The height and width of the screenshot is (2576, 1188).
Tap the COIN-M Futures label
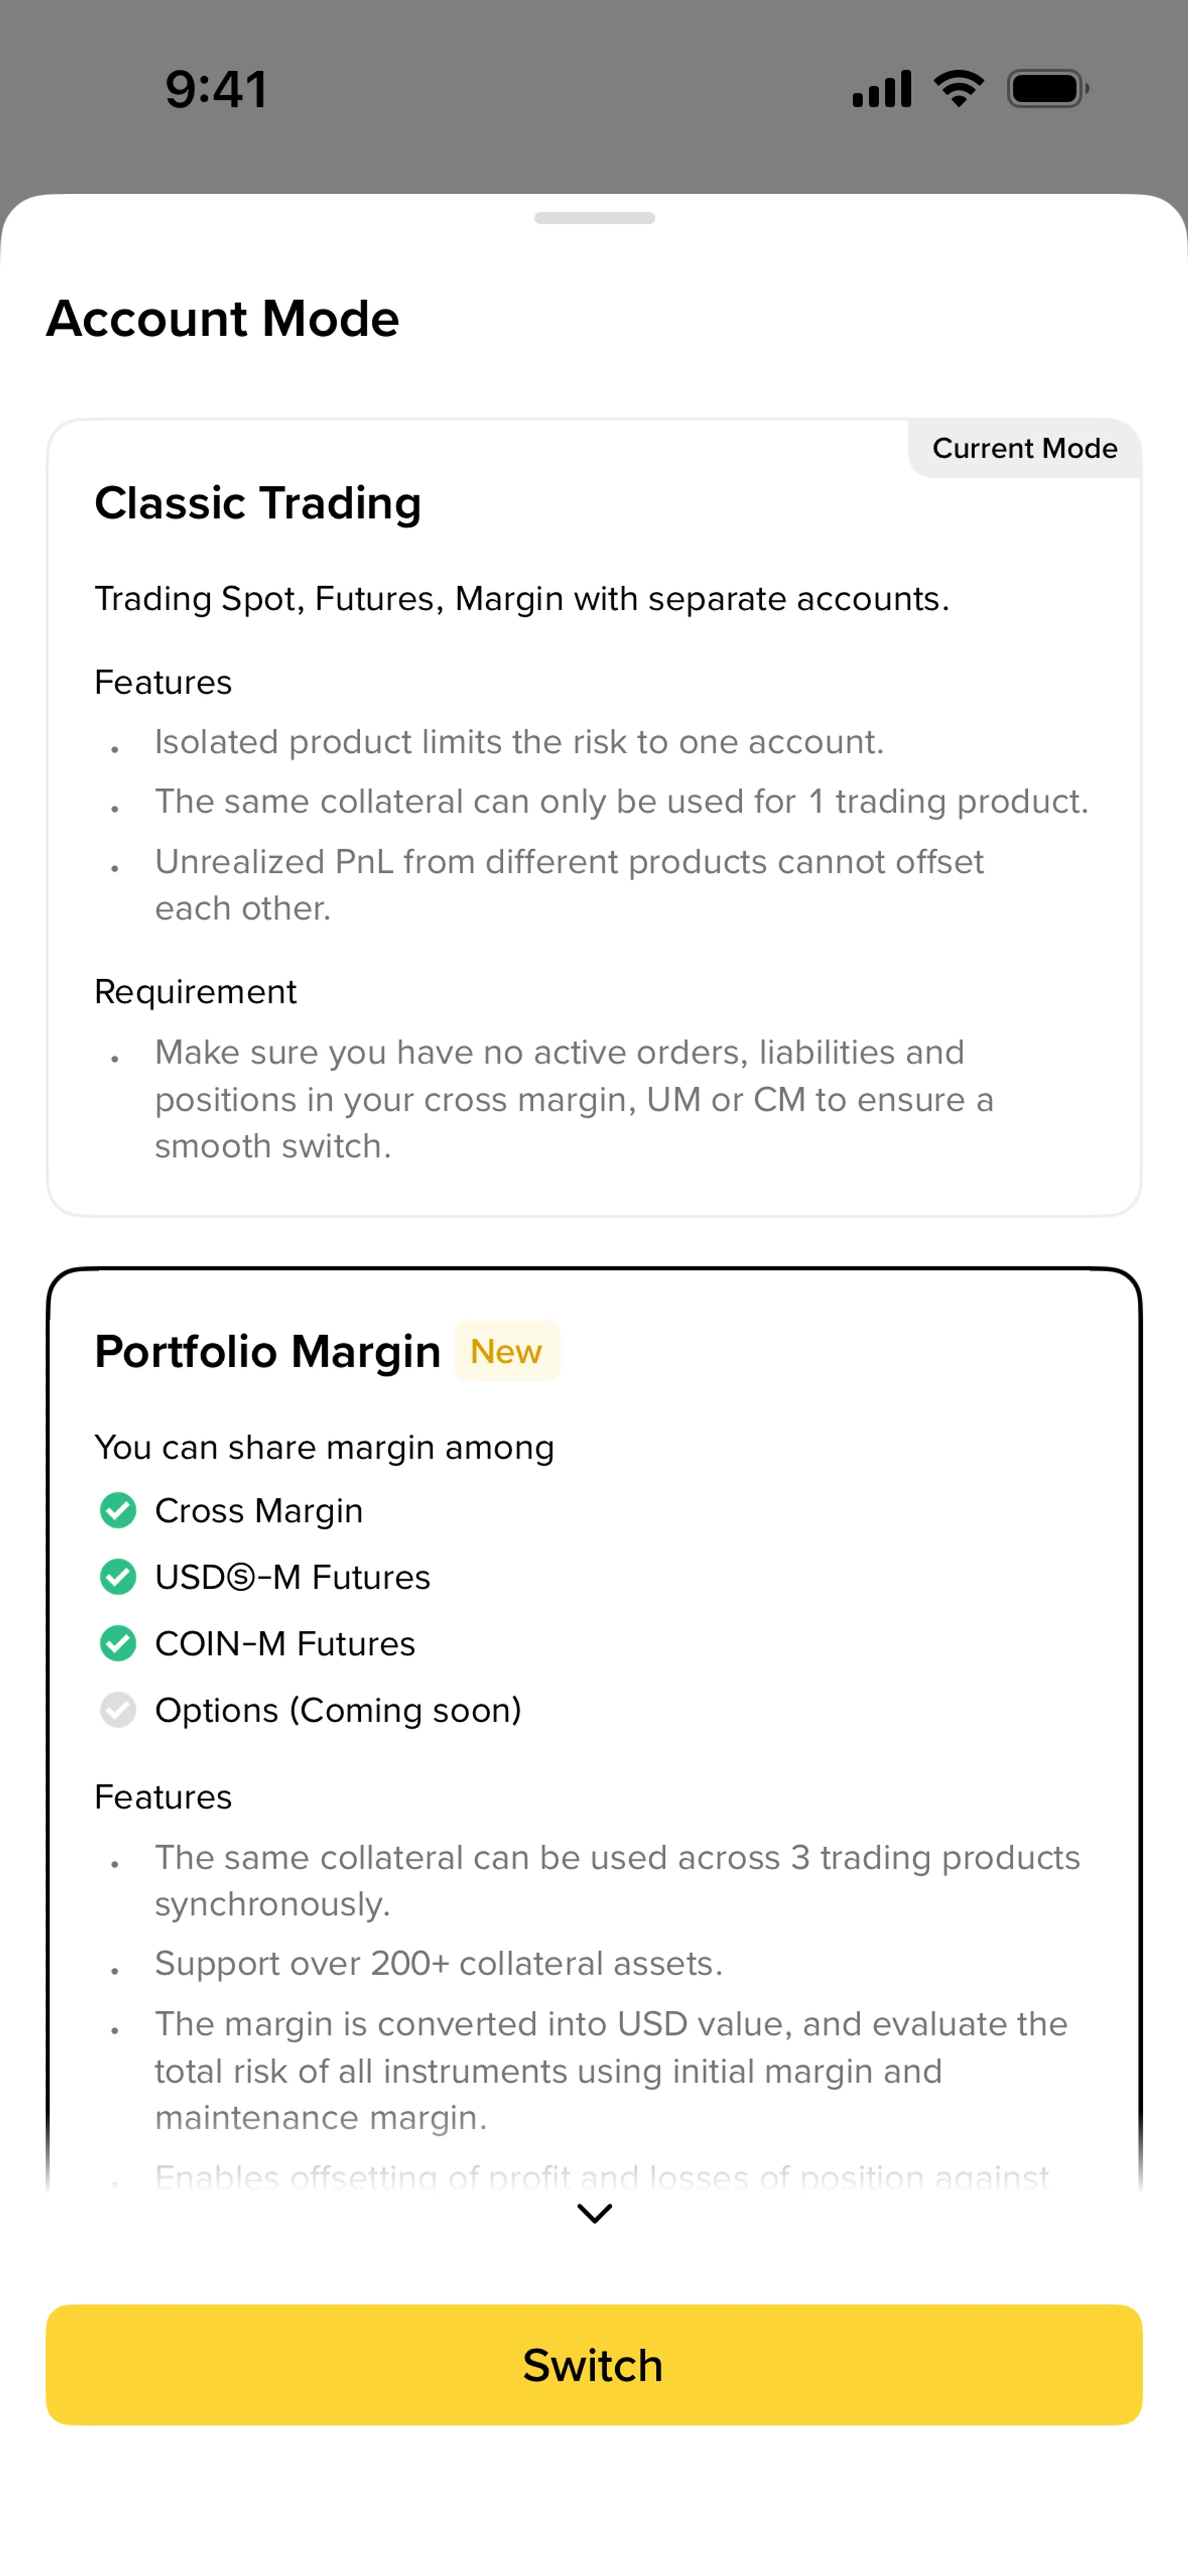click(x=285, y=1643)
